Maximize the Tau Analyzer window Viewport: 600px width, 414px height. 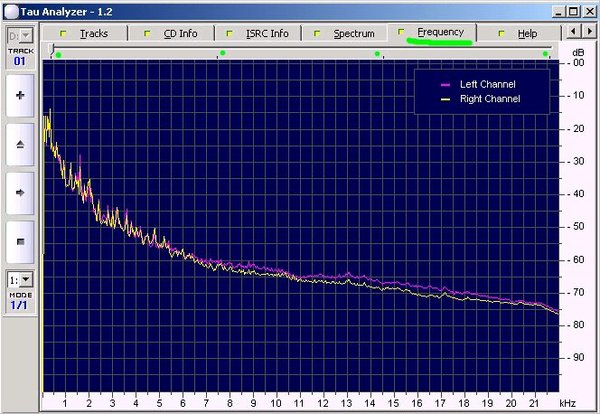tap(573, 12)
